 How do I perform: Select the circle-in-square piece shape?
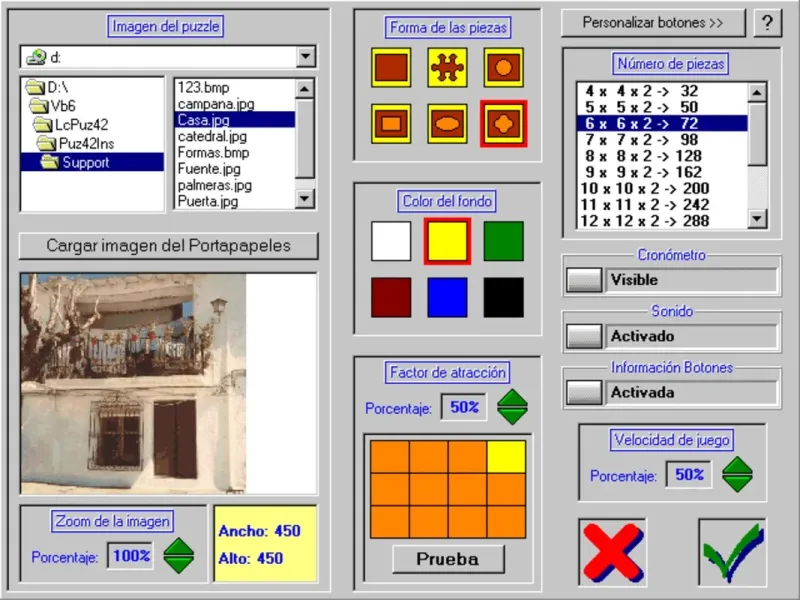coord(503,67)
